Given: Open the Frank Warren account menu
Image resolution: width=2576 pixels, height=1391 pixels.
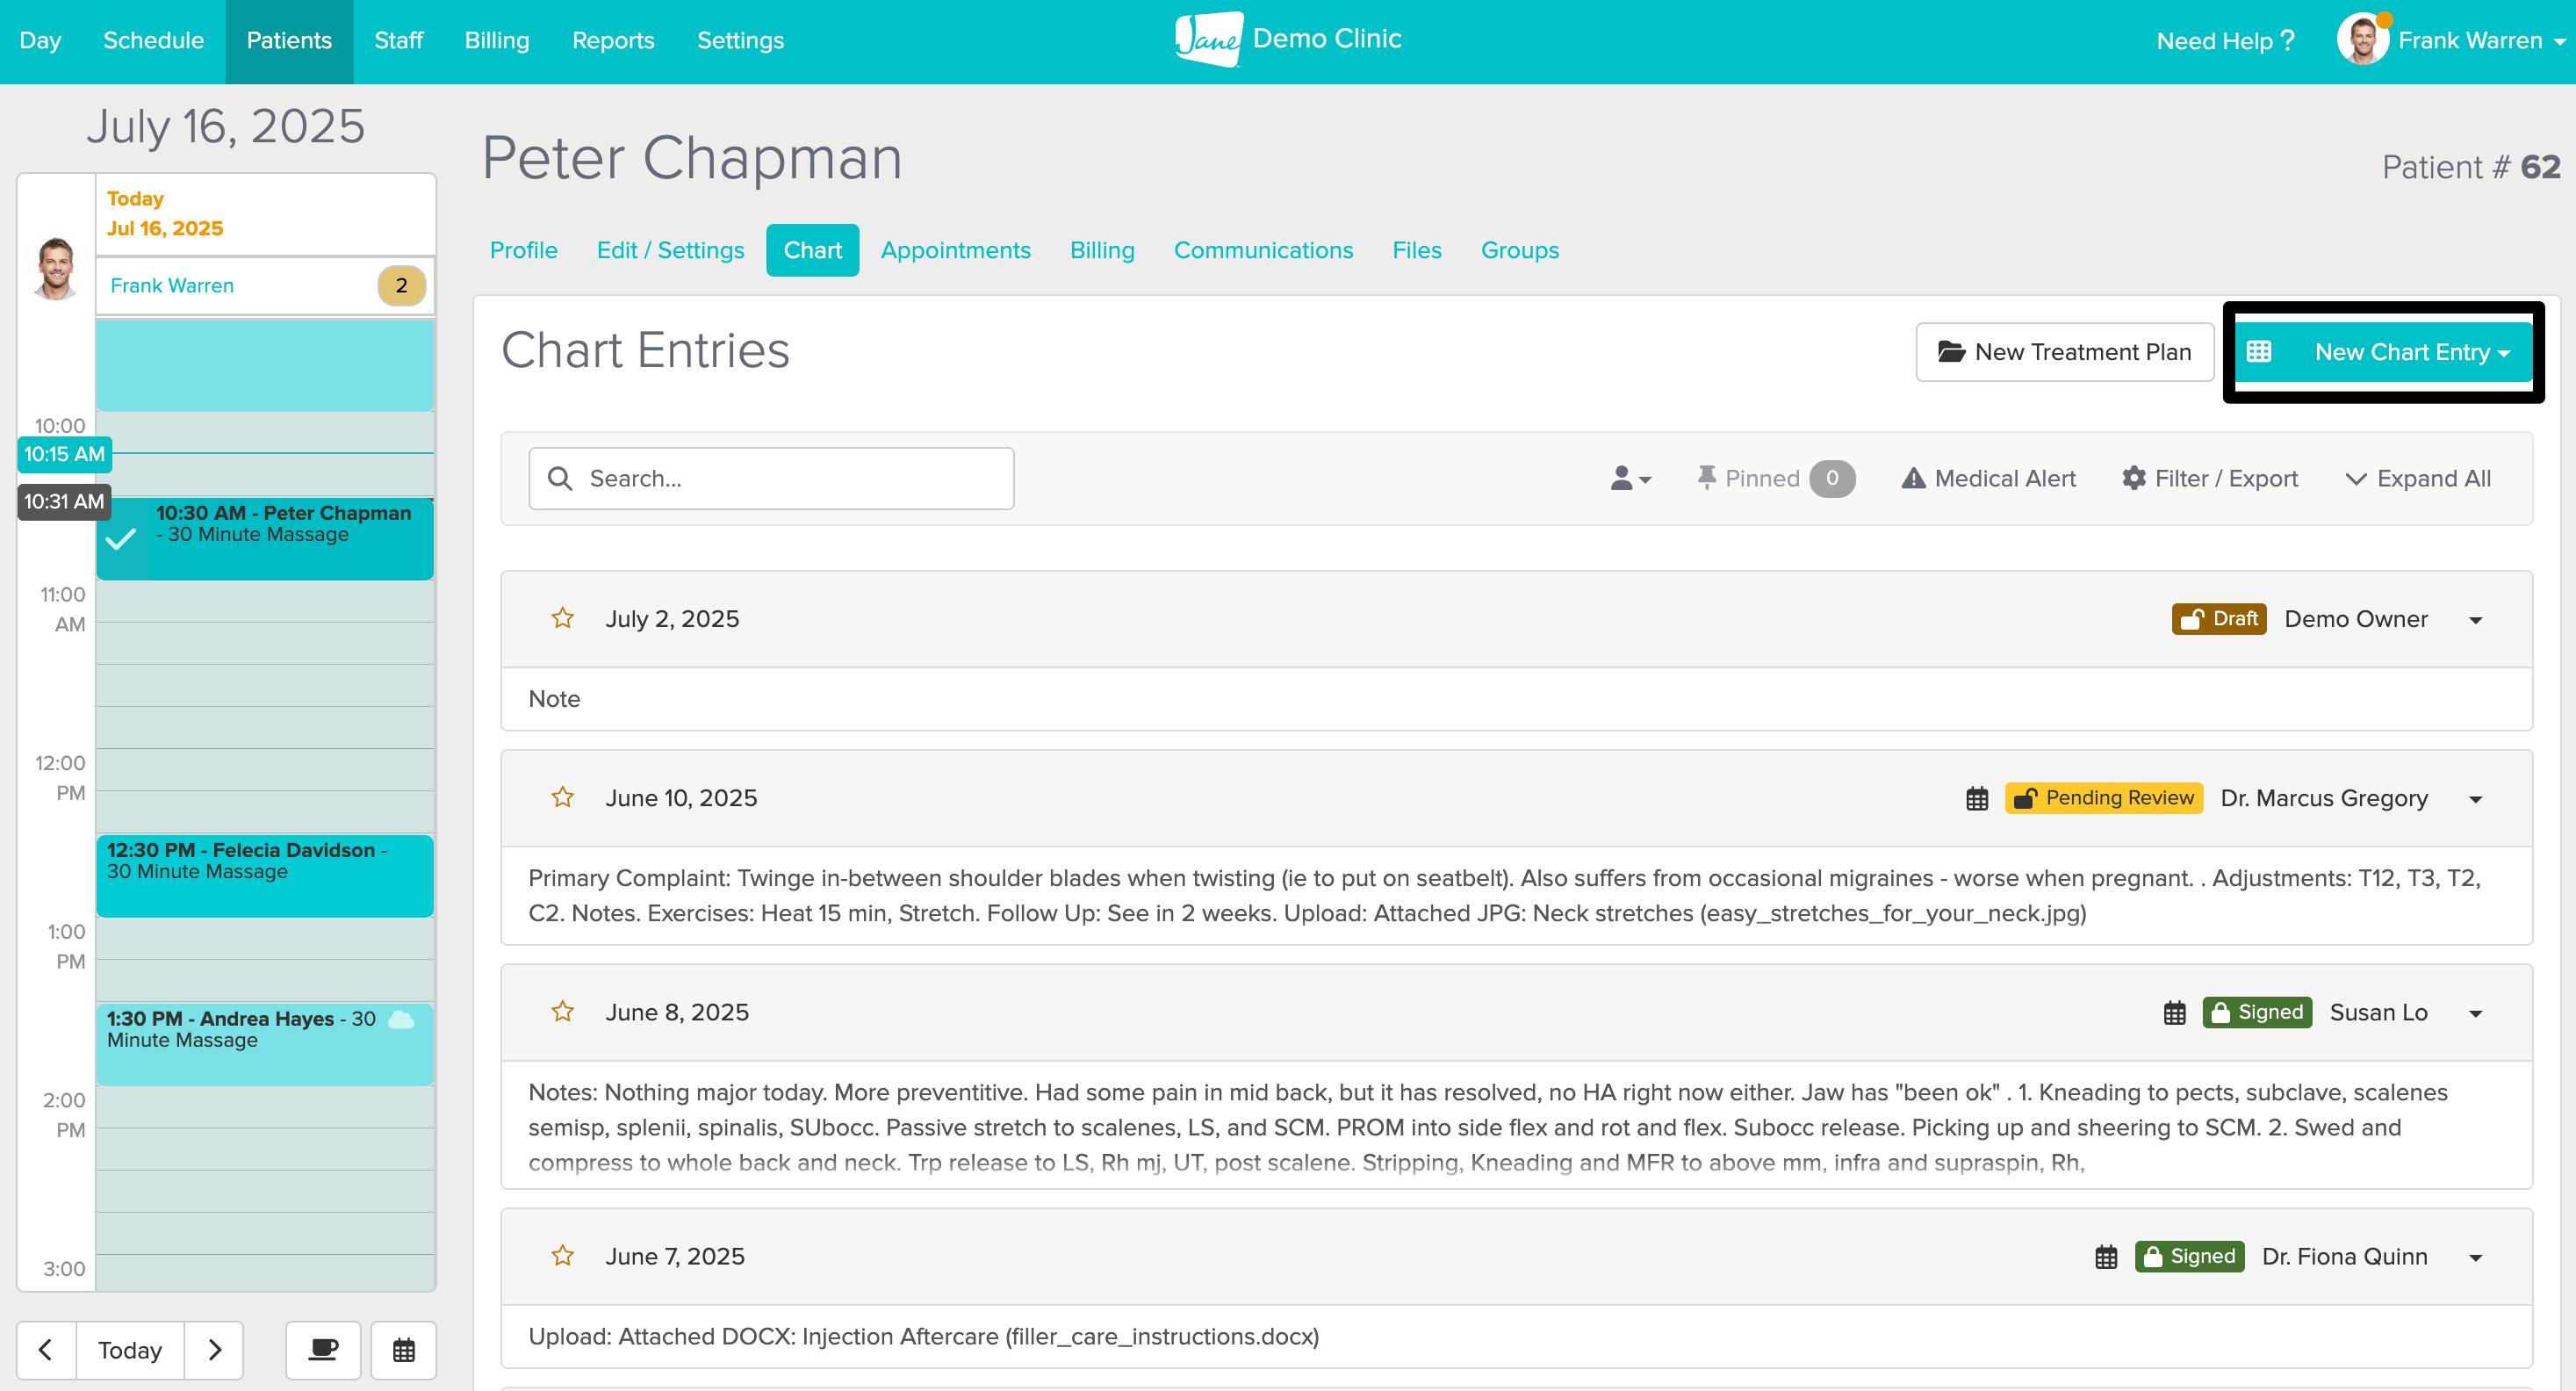Looking at the screenshot, I should tap(2482, 40).
